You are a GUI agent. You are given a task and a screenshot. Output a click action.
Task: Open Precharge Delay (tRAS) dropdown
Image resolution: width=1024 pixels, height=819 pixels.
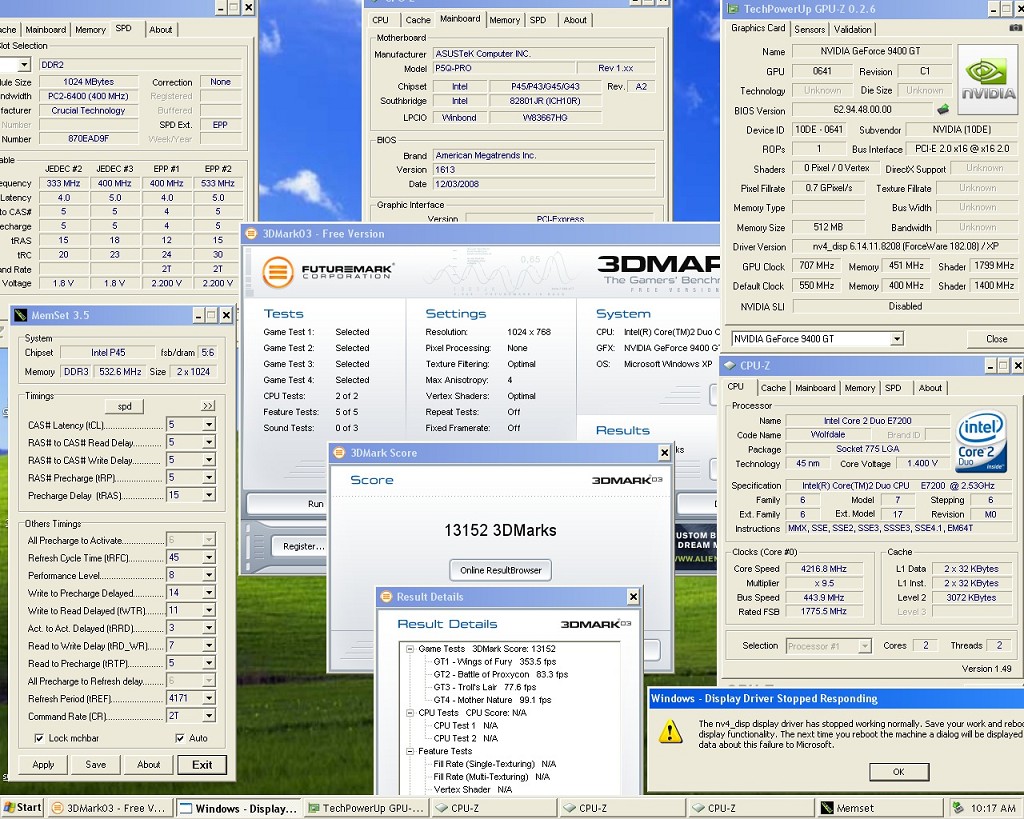pos(208,496)
